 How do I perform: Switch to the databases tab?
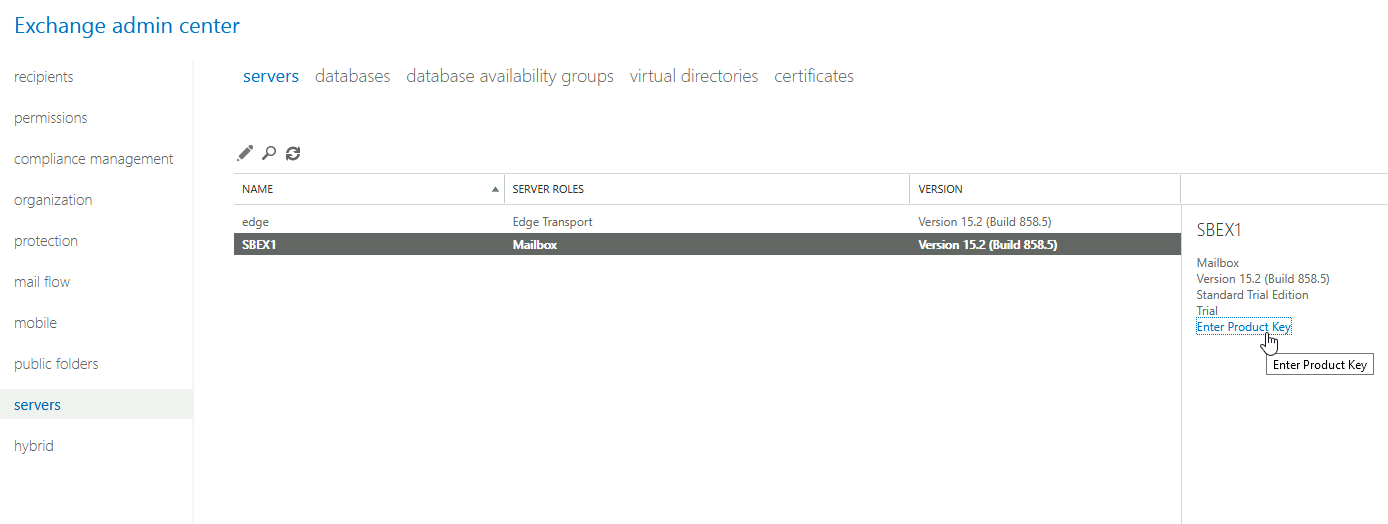click(353, 76)
